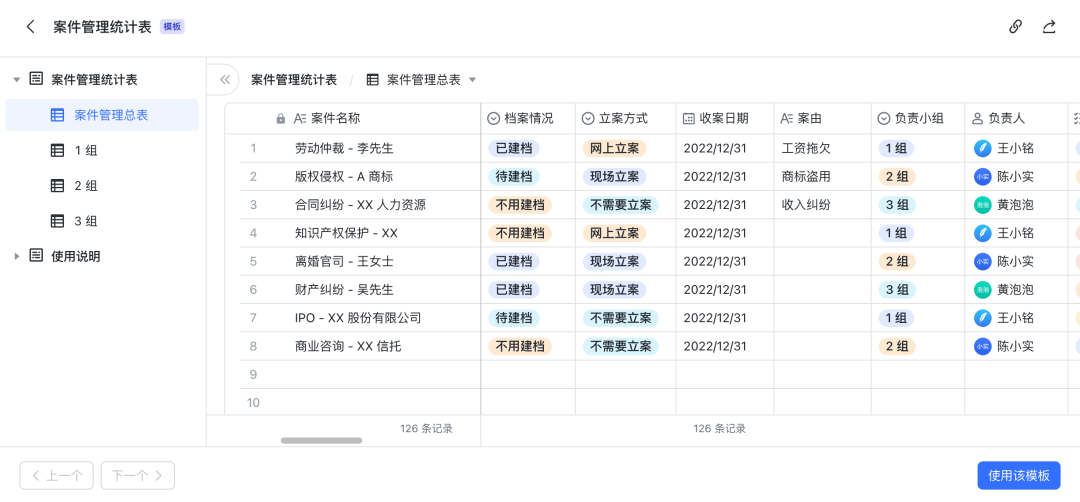The width and height of the screenshot is (1080, 502).
Task: Select 1 组 sheet in sidebar
Action: coord(86,151)
